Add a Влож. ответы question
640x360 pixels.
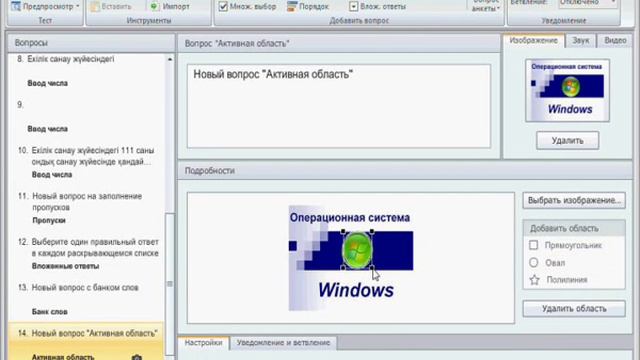pyautogui.click(x=378, y=7)
